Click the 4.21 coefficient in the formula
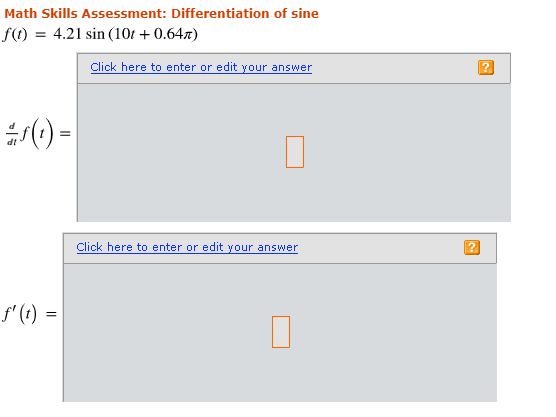Screen dimensions: 556x417 pos(67,34)
